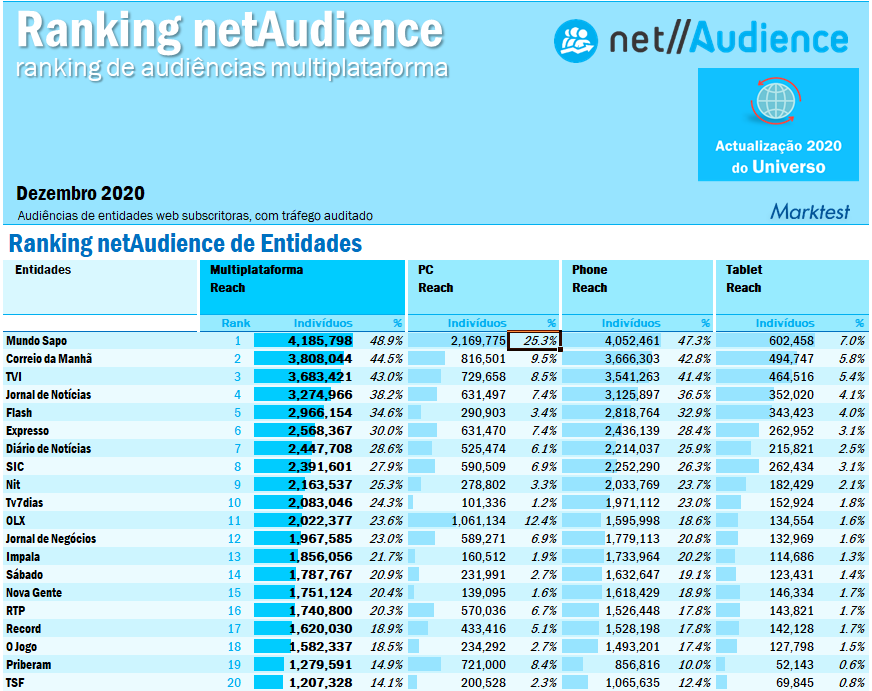Select the Dezembro 2020 date cell
Viewport: 872px width, 691px height.
point(81,193)
